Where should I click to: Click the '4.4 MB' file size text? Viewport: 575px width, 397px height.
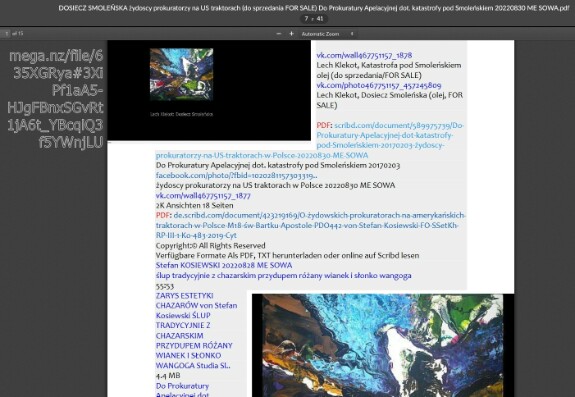(168, 375)
